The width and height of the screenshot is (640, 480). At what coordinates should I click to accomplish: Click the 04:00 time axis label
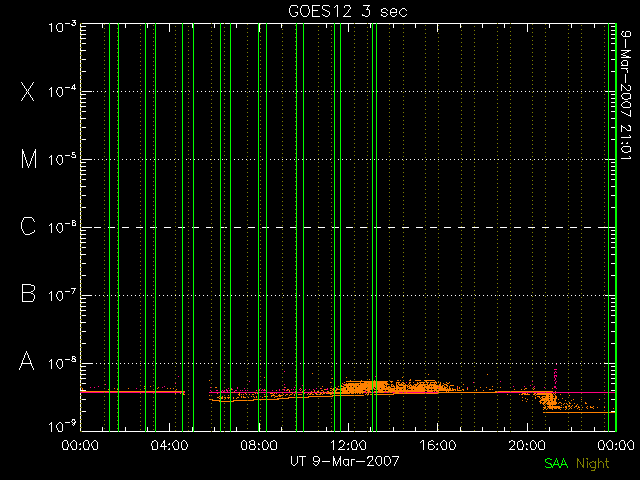pos(169,445)
